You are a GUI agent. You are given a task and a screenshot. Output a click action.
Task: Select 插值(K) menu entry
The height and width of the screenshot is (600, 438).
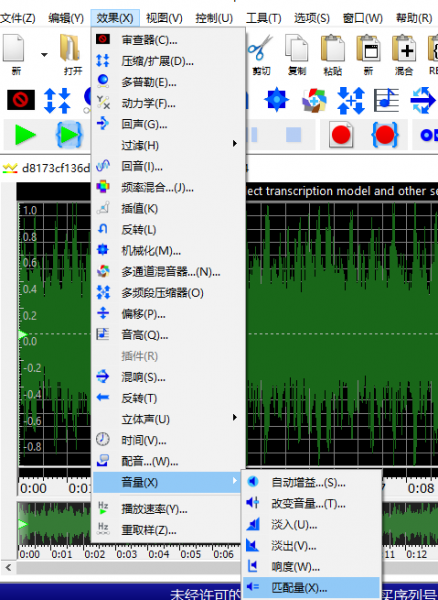[168, 209]
